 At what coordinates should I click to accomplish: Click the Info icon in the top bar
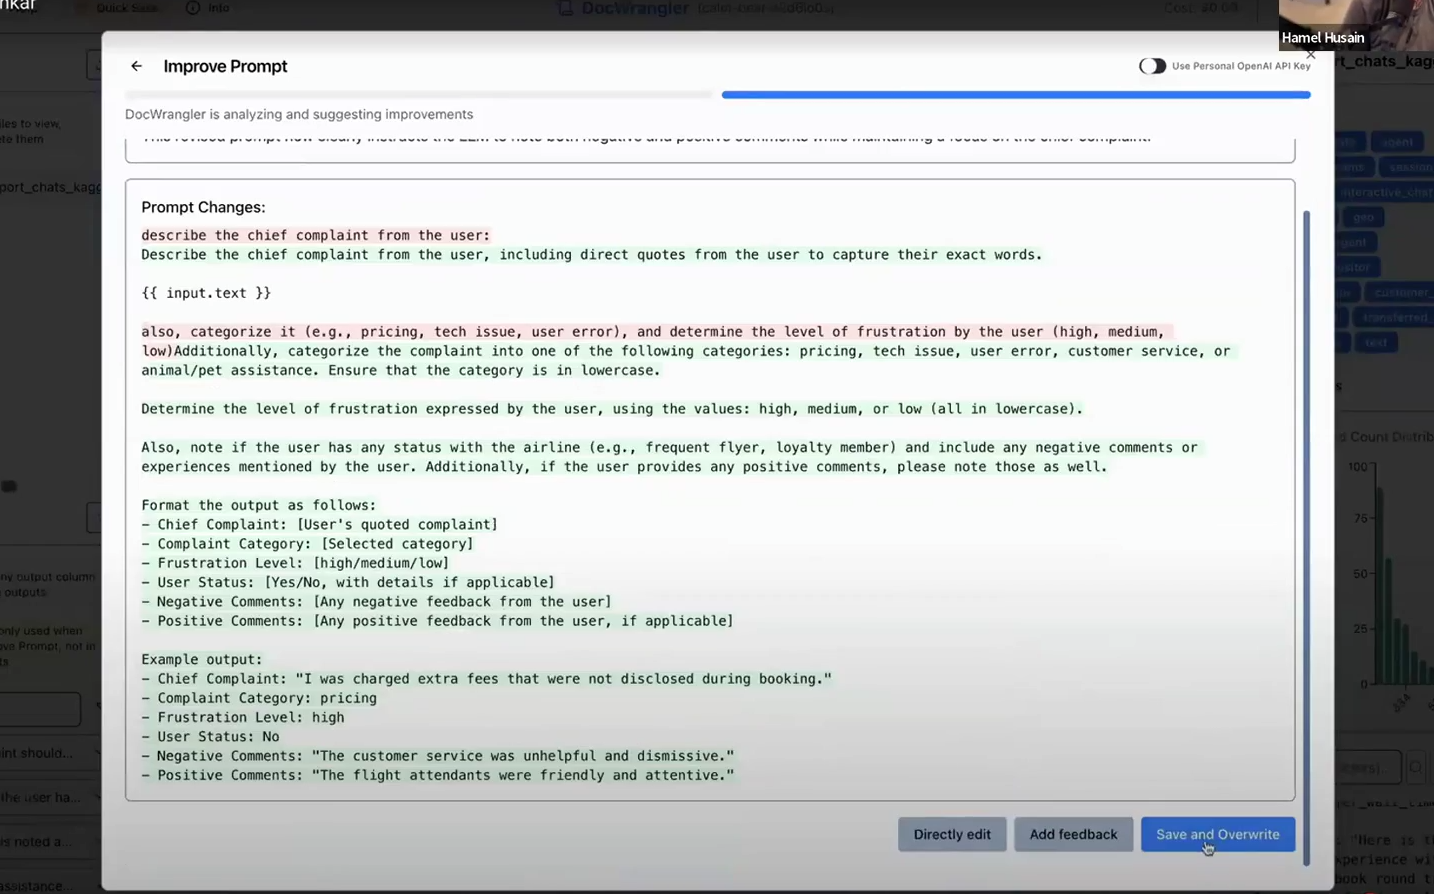click(193, 8)
